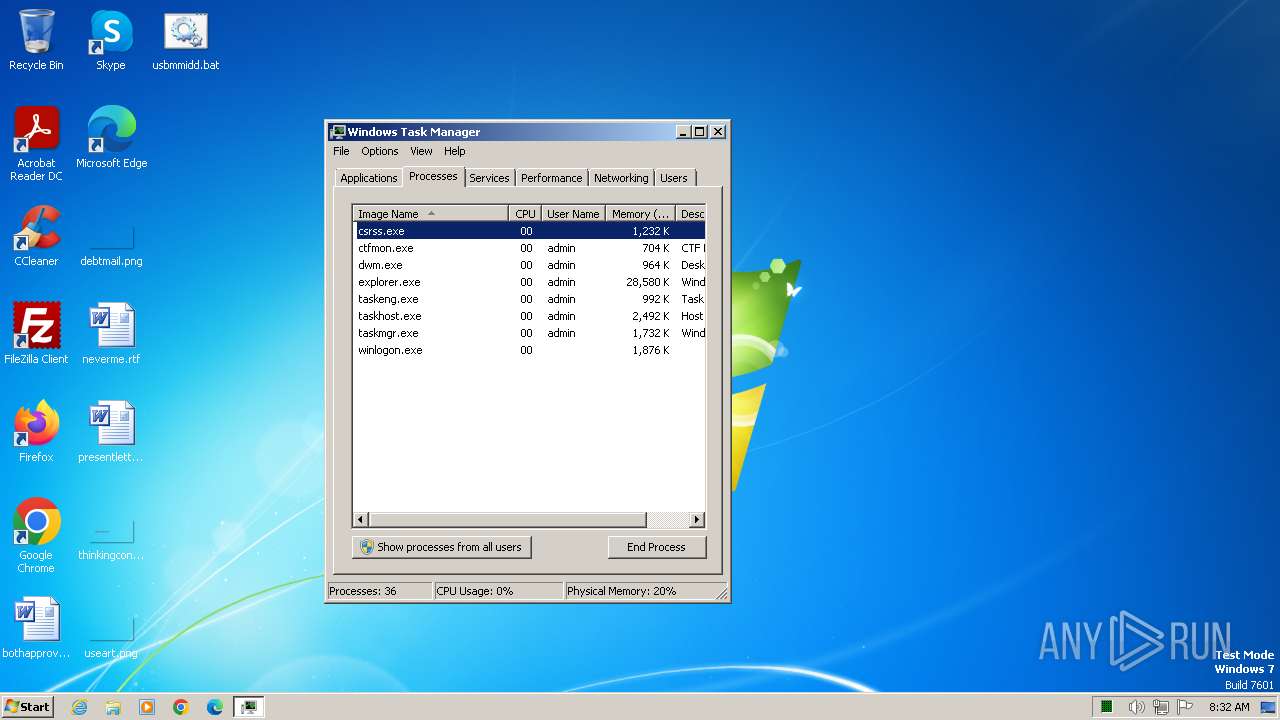This screenshot has width=1280, height=720.
Task: Open Edge from the taskbar
Action: 215,707
